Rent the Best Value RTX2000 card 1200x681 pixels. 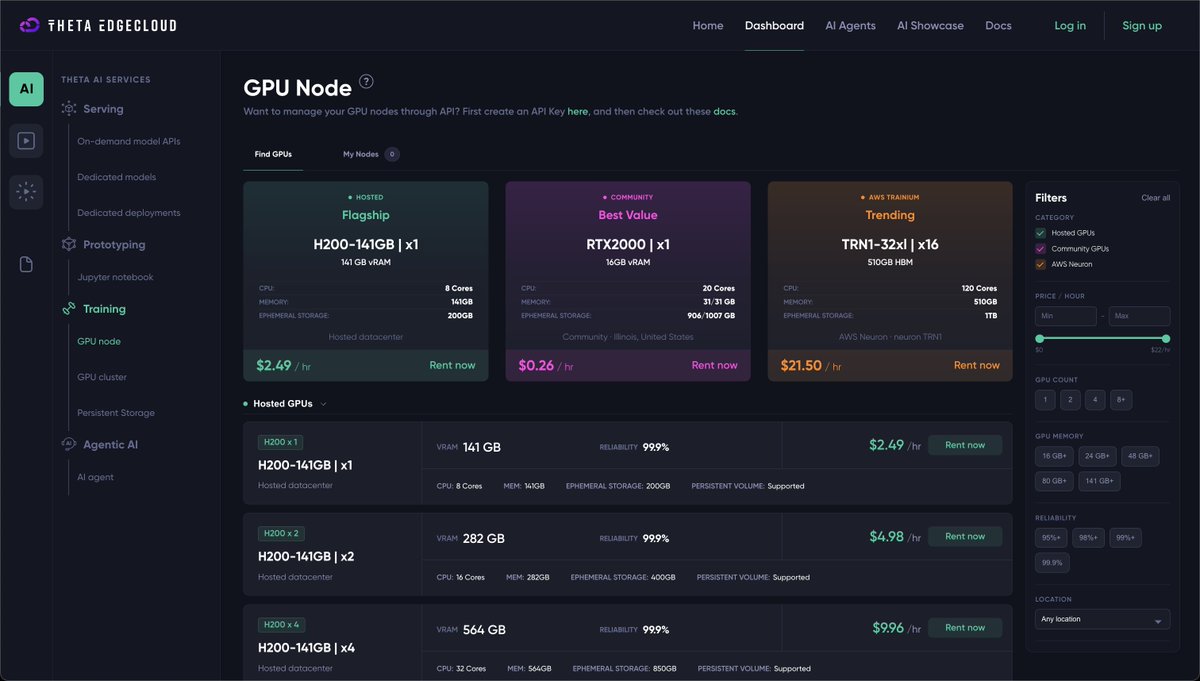pyautogui.click(x=714, y=365)
